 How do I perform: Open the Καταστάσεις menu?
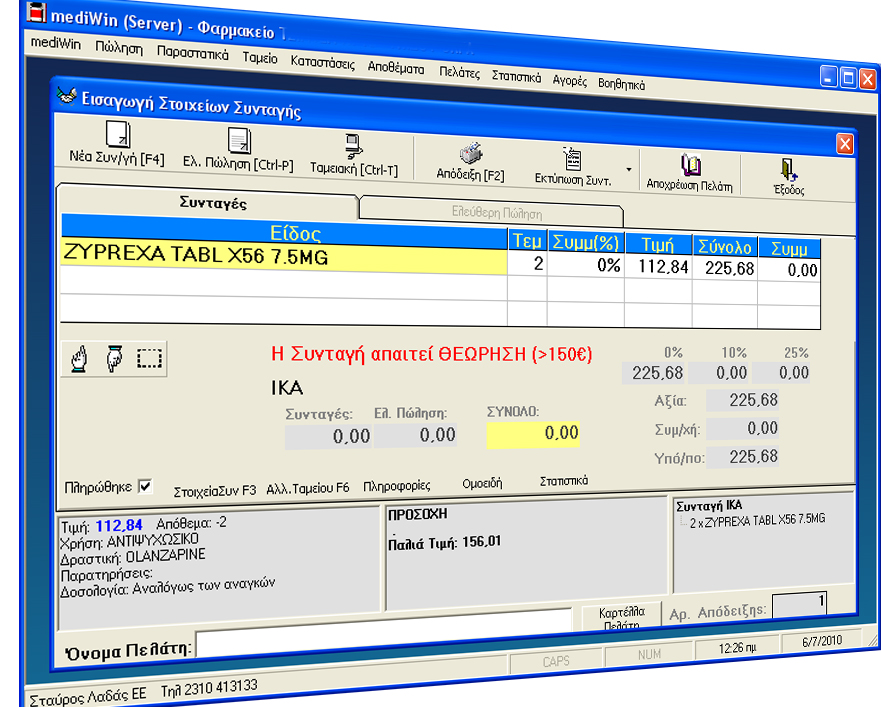click(x=322, y=62)
